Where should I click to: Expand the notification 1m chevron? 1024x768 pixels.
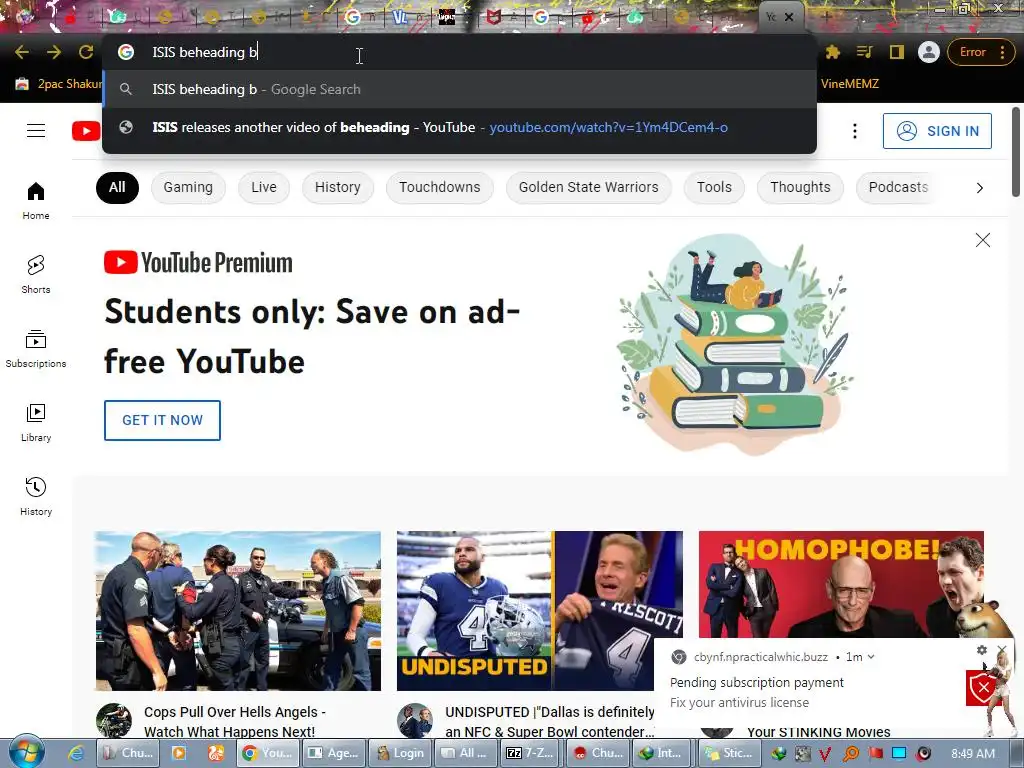coord(871,657)
